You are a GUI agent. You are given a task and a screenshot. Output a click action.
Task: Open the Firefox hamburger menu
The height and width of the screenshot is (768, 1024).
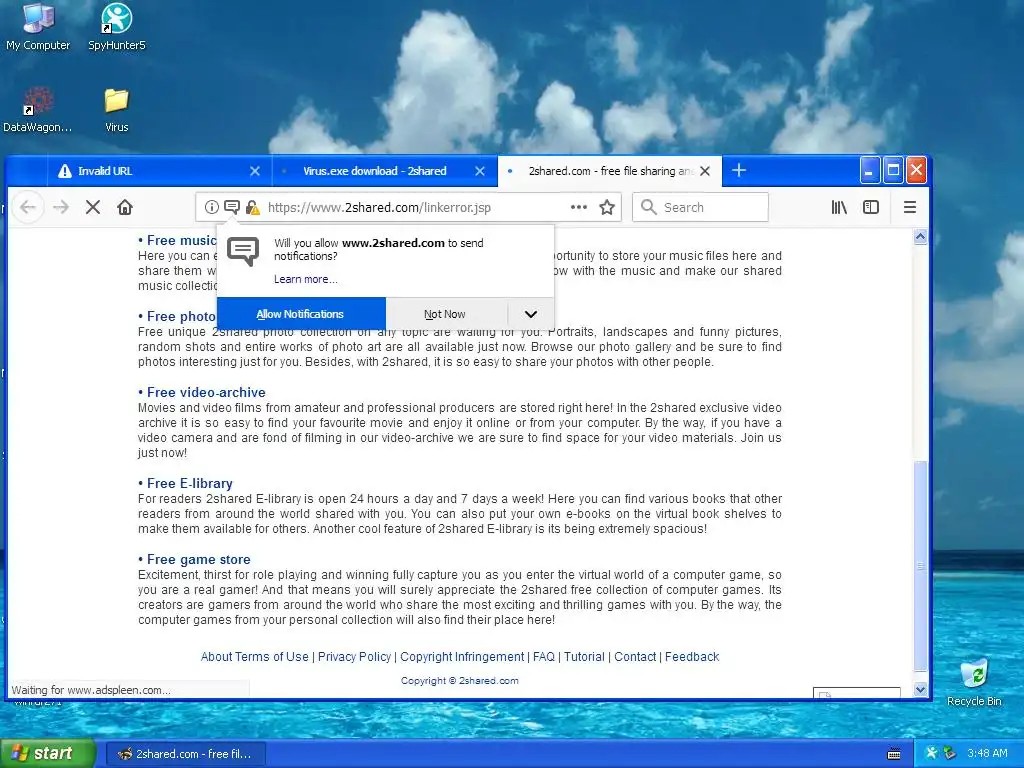pos(909,207)
